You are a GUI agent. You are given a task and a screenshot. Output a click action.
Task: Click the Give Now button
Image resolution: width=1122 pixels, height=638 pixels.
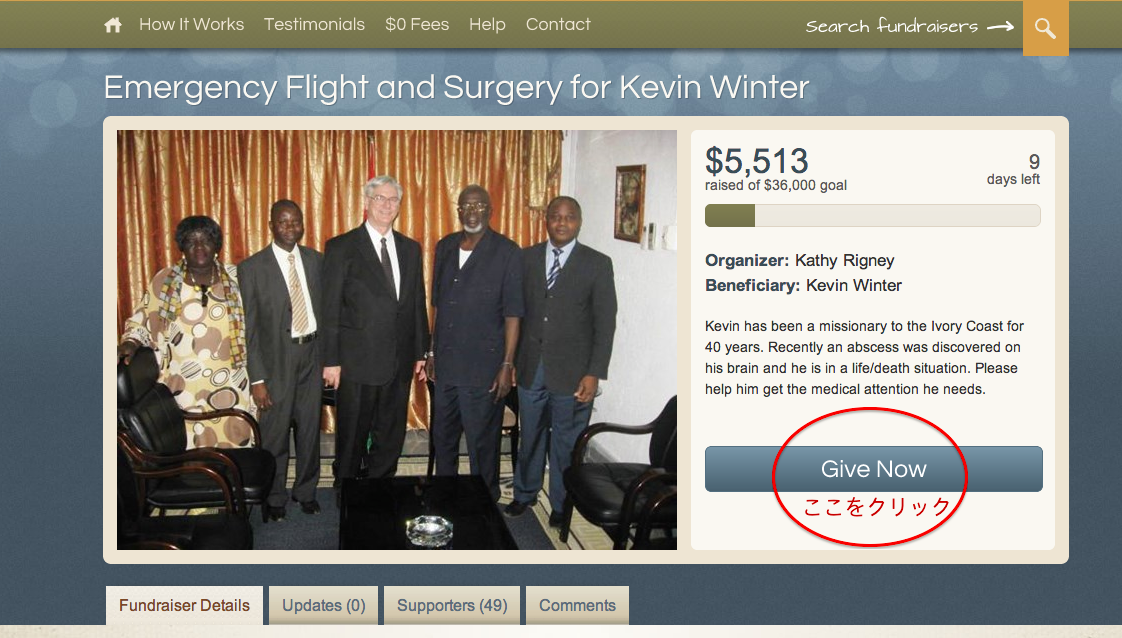(874, 468)
